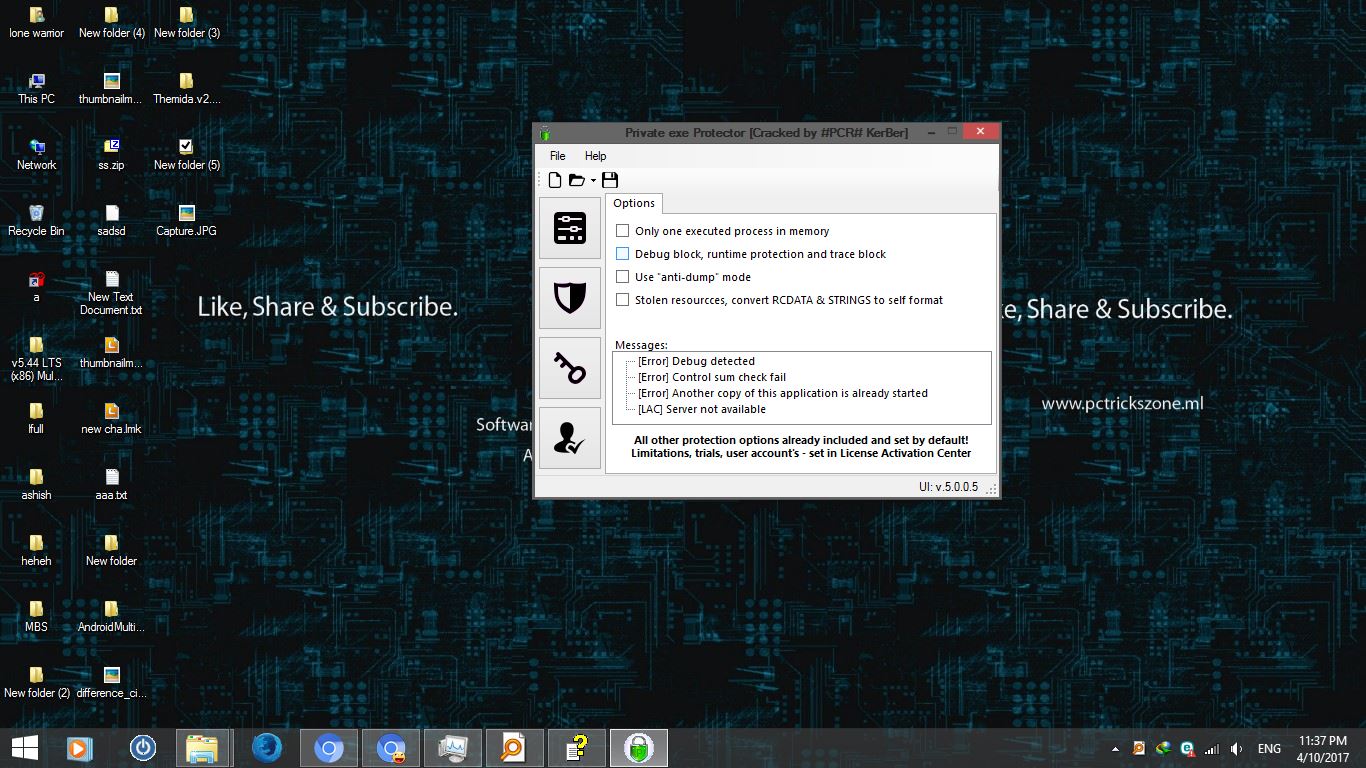Viewport: 1366px width, 768px height.
Task: Select the "New folder (5)" desktop icon
Action: click(186, 155)
